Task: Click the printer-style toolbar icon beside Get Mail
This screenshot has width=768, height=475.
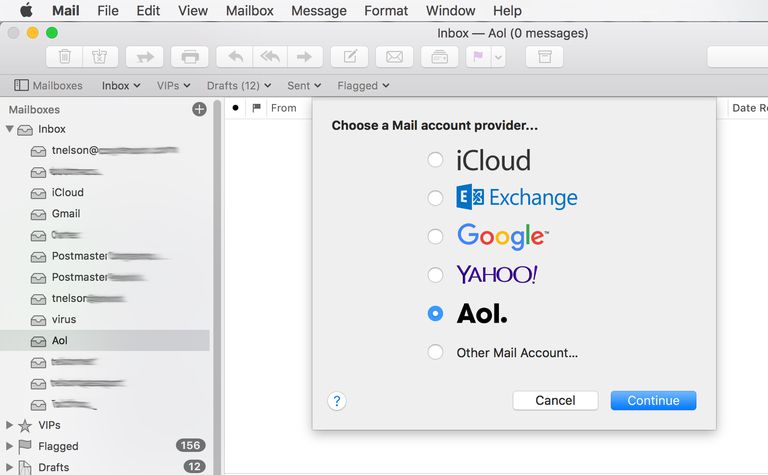Action: pyautogui.click(x=439, y=57)
